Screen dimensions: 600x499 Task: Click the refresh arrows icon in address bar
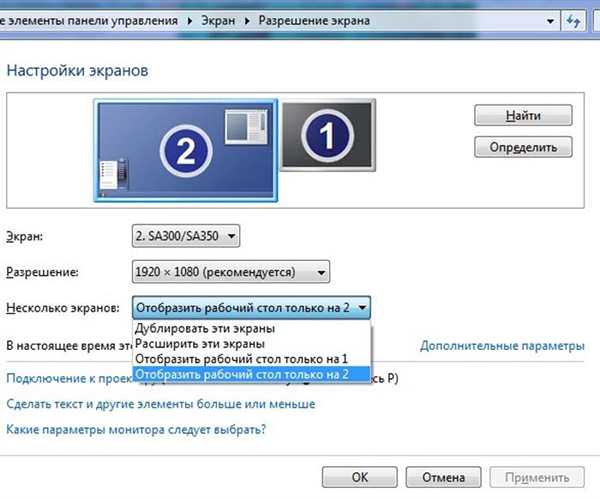573,21
